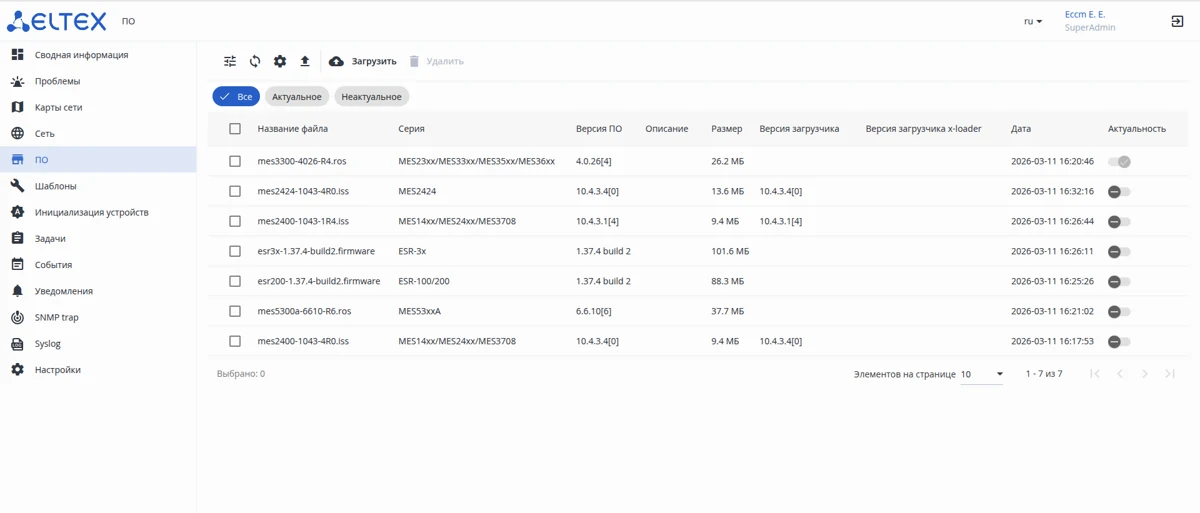Sort by Серия column header
The width and height of the screenshot is (1200, 513).
pos(411,129)
